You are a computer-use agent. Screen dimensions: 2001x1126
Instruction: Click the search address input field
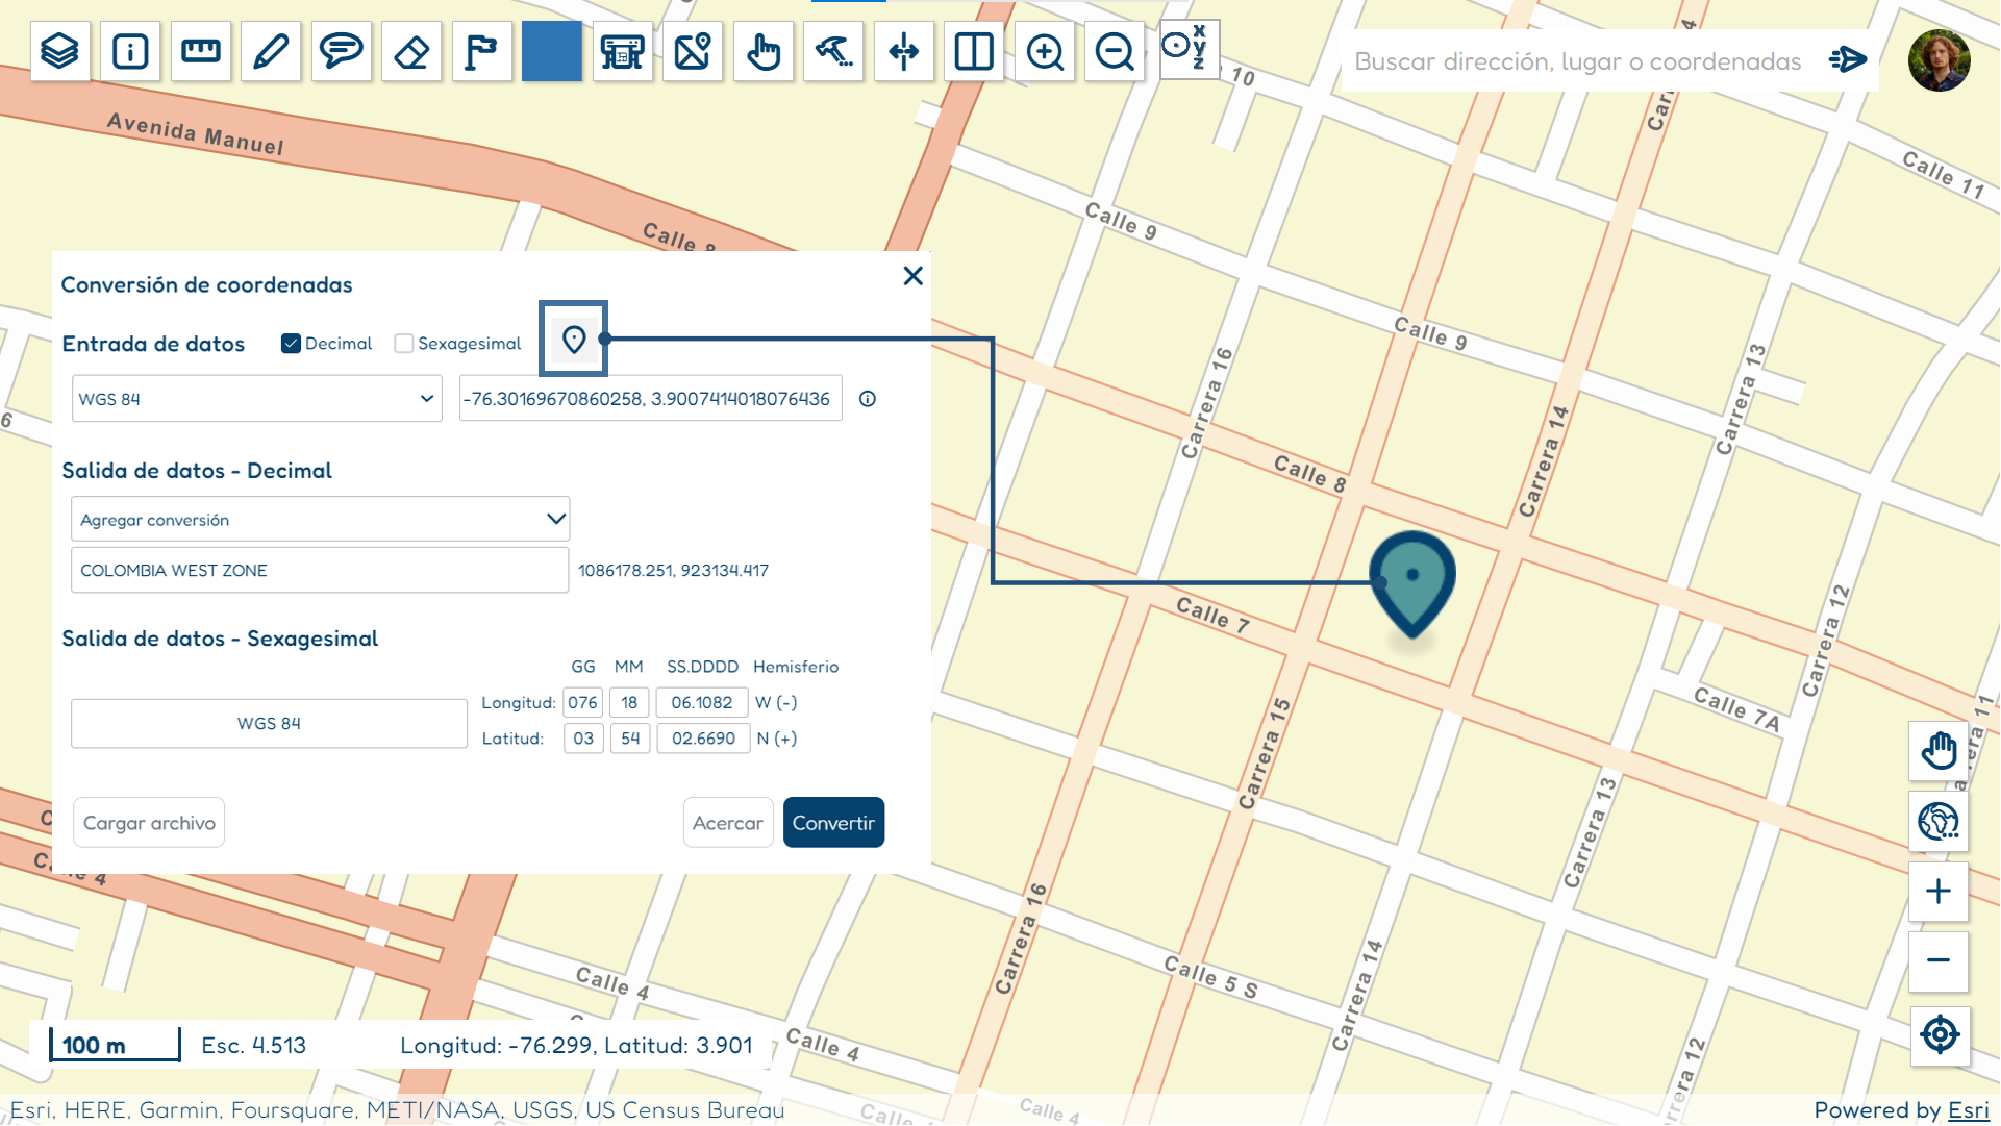(1578, 61)
